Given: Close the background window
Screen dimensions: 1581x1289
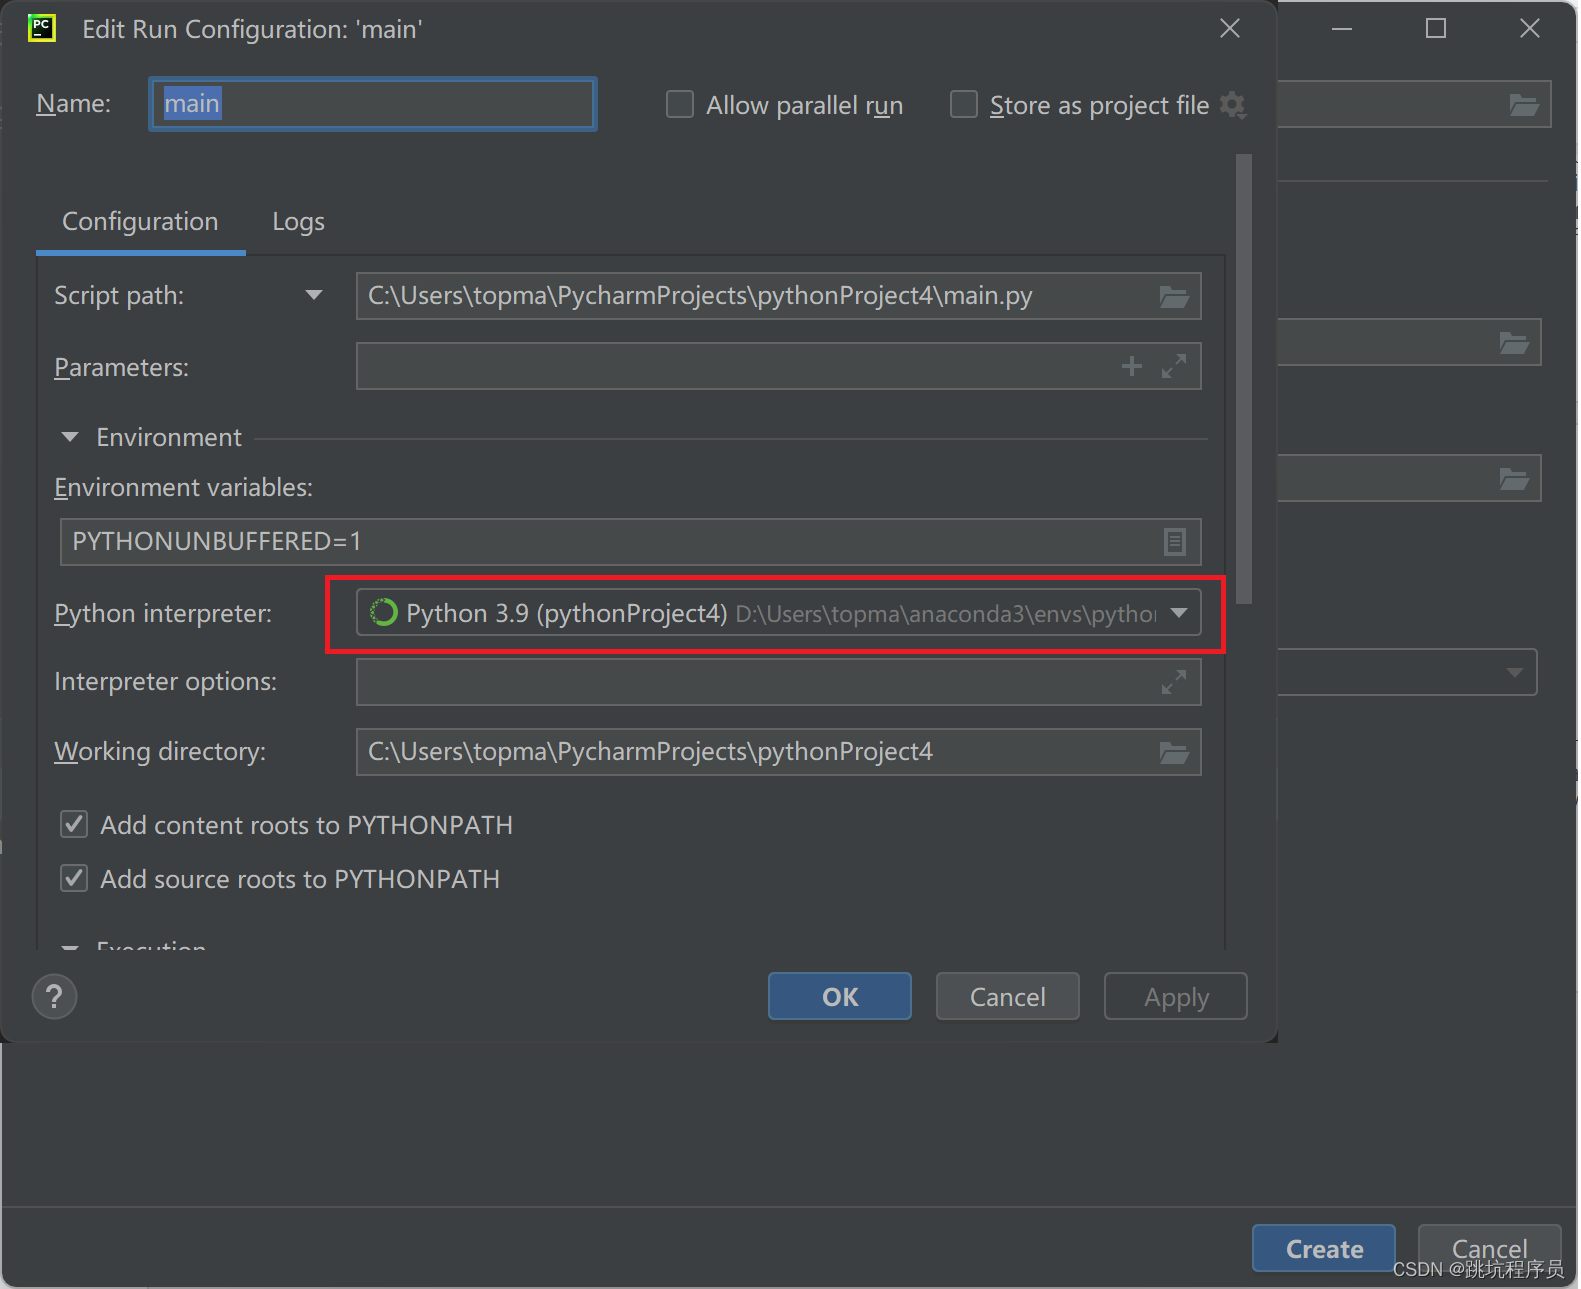Looking at the screenshot, I should click(x=1530, y=28).
